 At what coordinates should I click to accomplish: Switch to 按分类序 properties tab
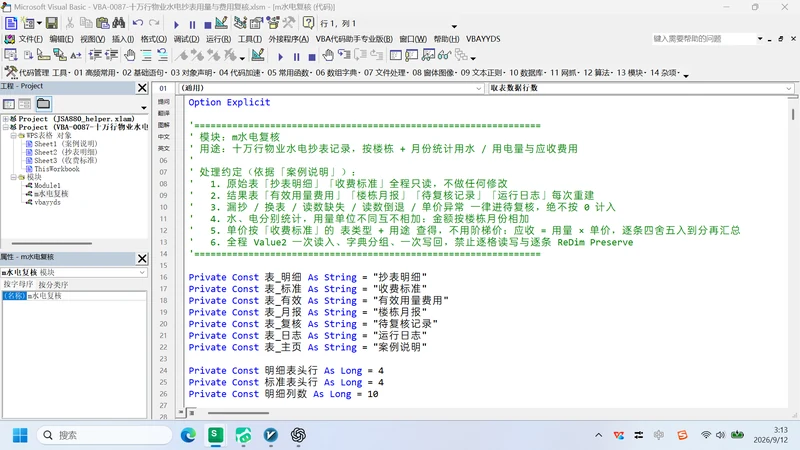(x=53, y=284)
